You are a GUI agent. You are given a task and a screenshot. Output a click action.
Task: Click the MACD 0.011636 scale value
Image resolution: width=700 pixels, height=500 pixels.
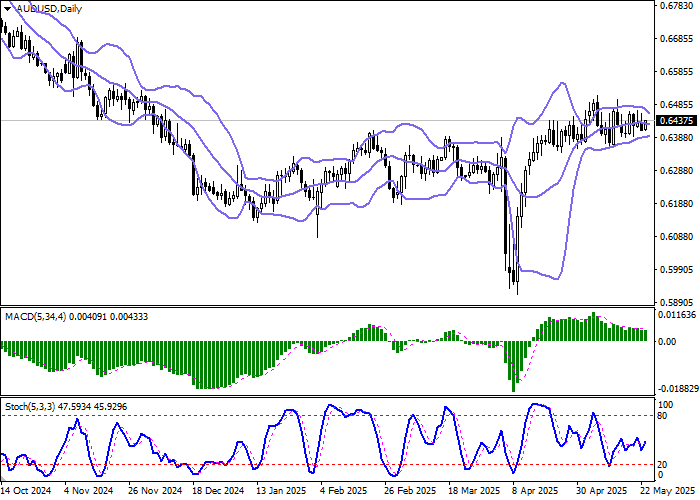point(678,315)
